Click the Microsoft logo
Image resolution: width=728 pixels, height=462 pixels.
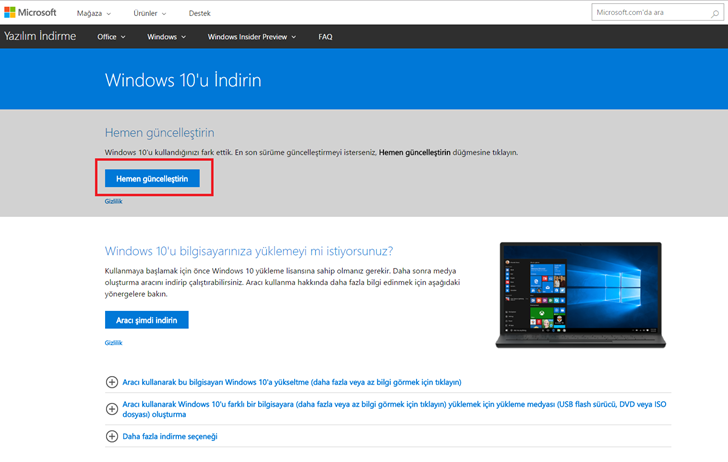tap(31, 13)
